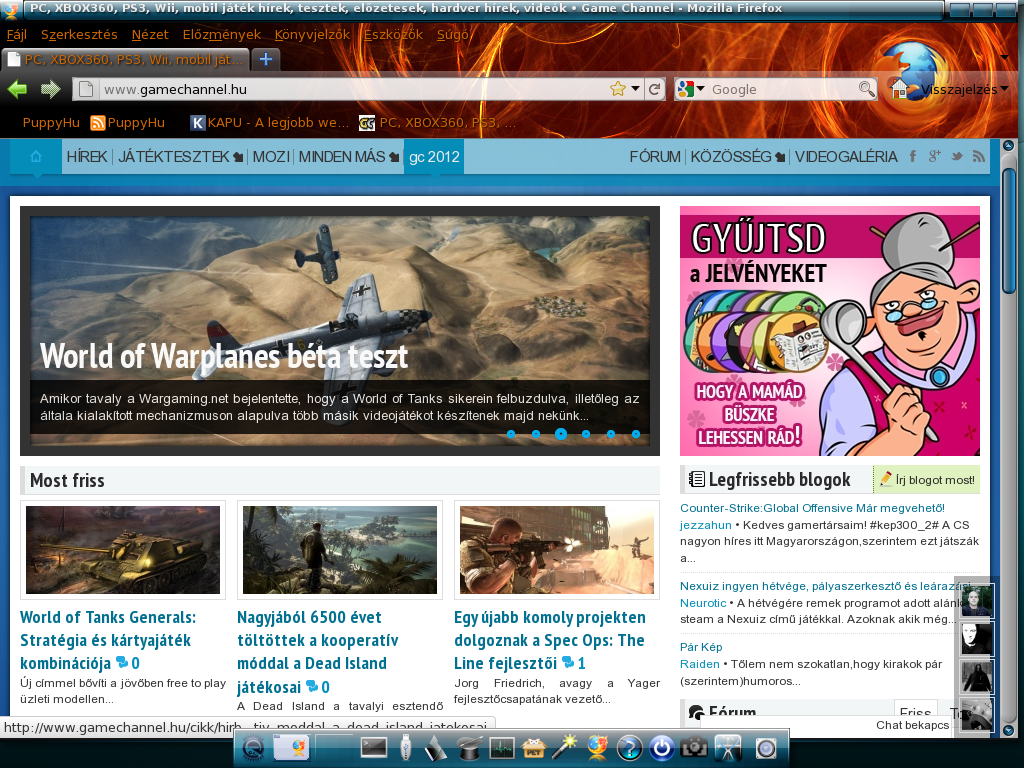Open GameChannel Twitter icon

point(957,156)
